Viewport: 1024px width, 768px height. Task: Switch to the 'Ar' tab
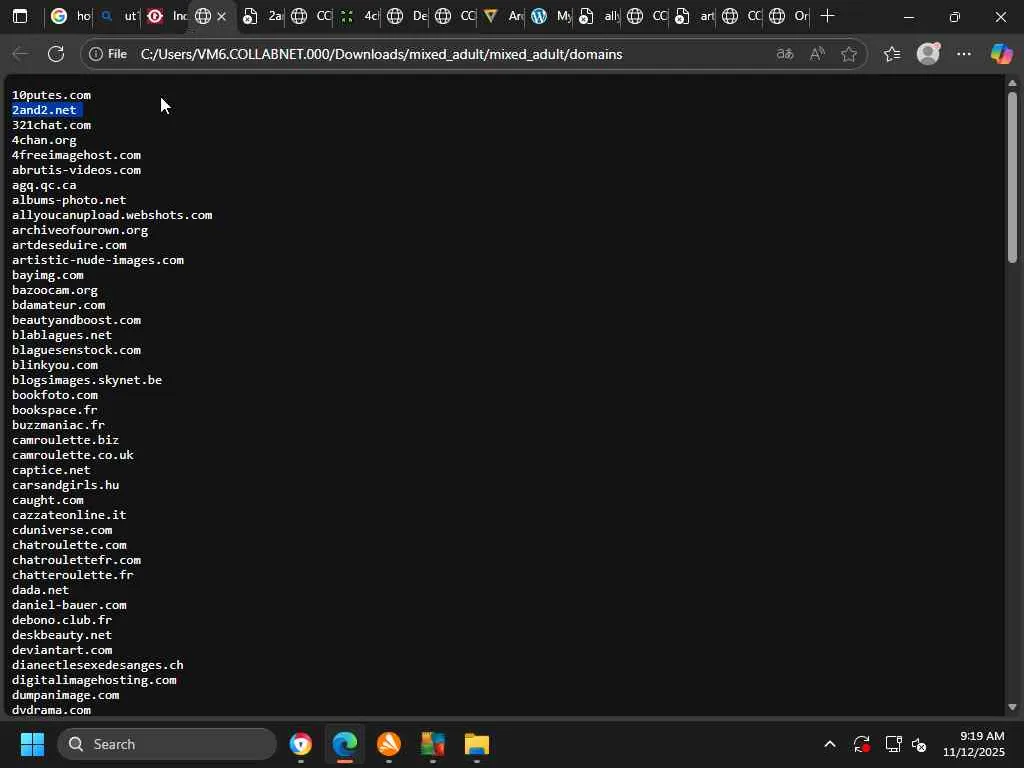[x=502, y=16]
